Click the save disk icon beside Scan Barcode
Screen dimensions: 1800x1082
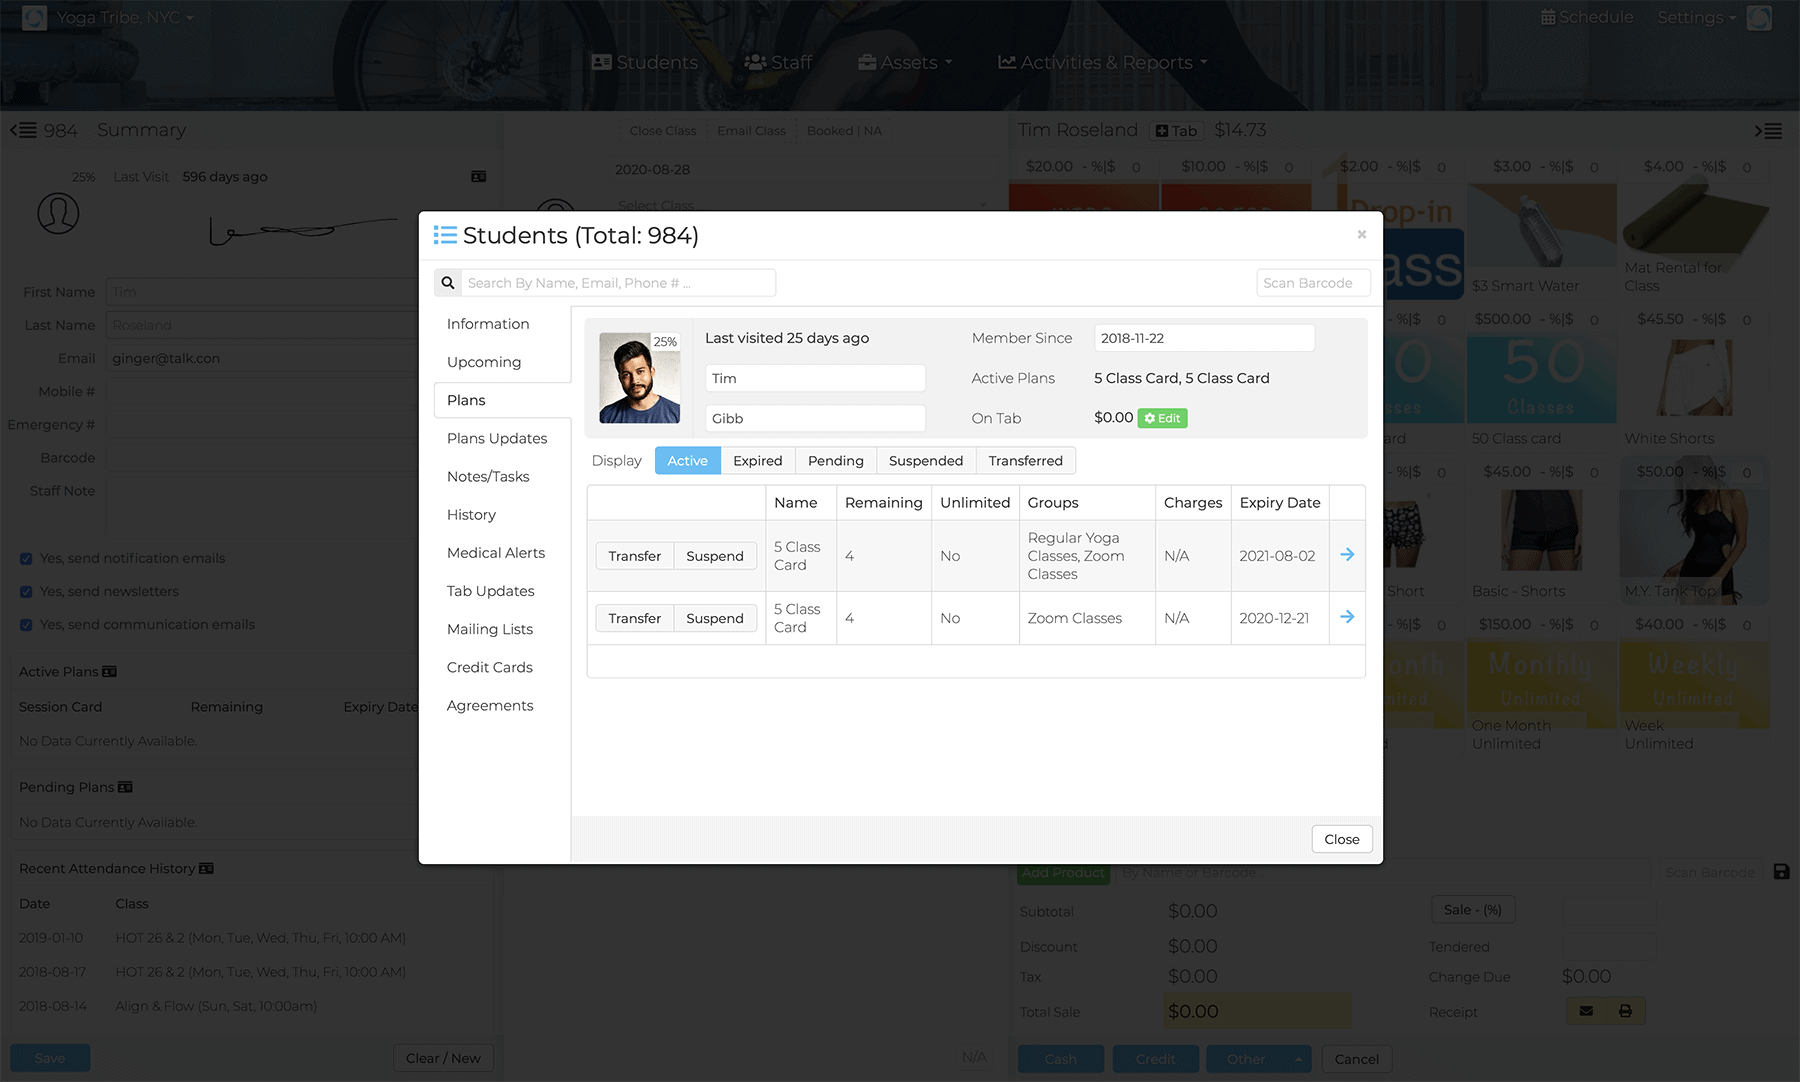[x=1781, y=872]
